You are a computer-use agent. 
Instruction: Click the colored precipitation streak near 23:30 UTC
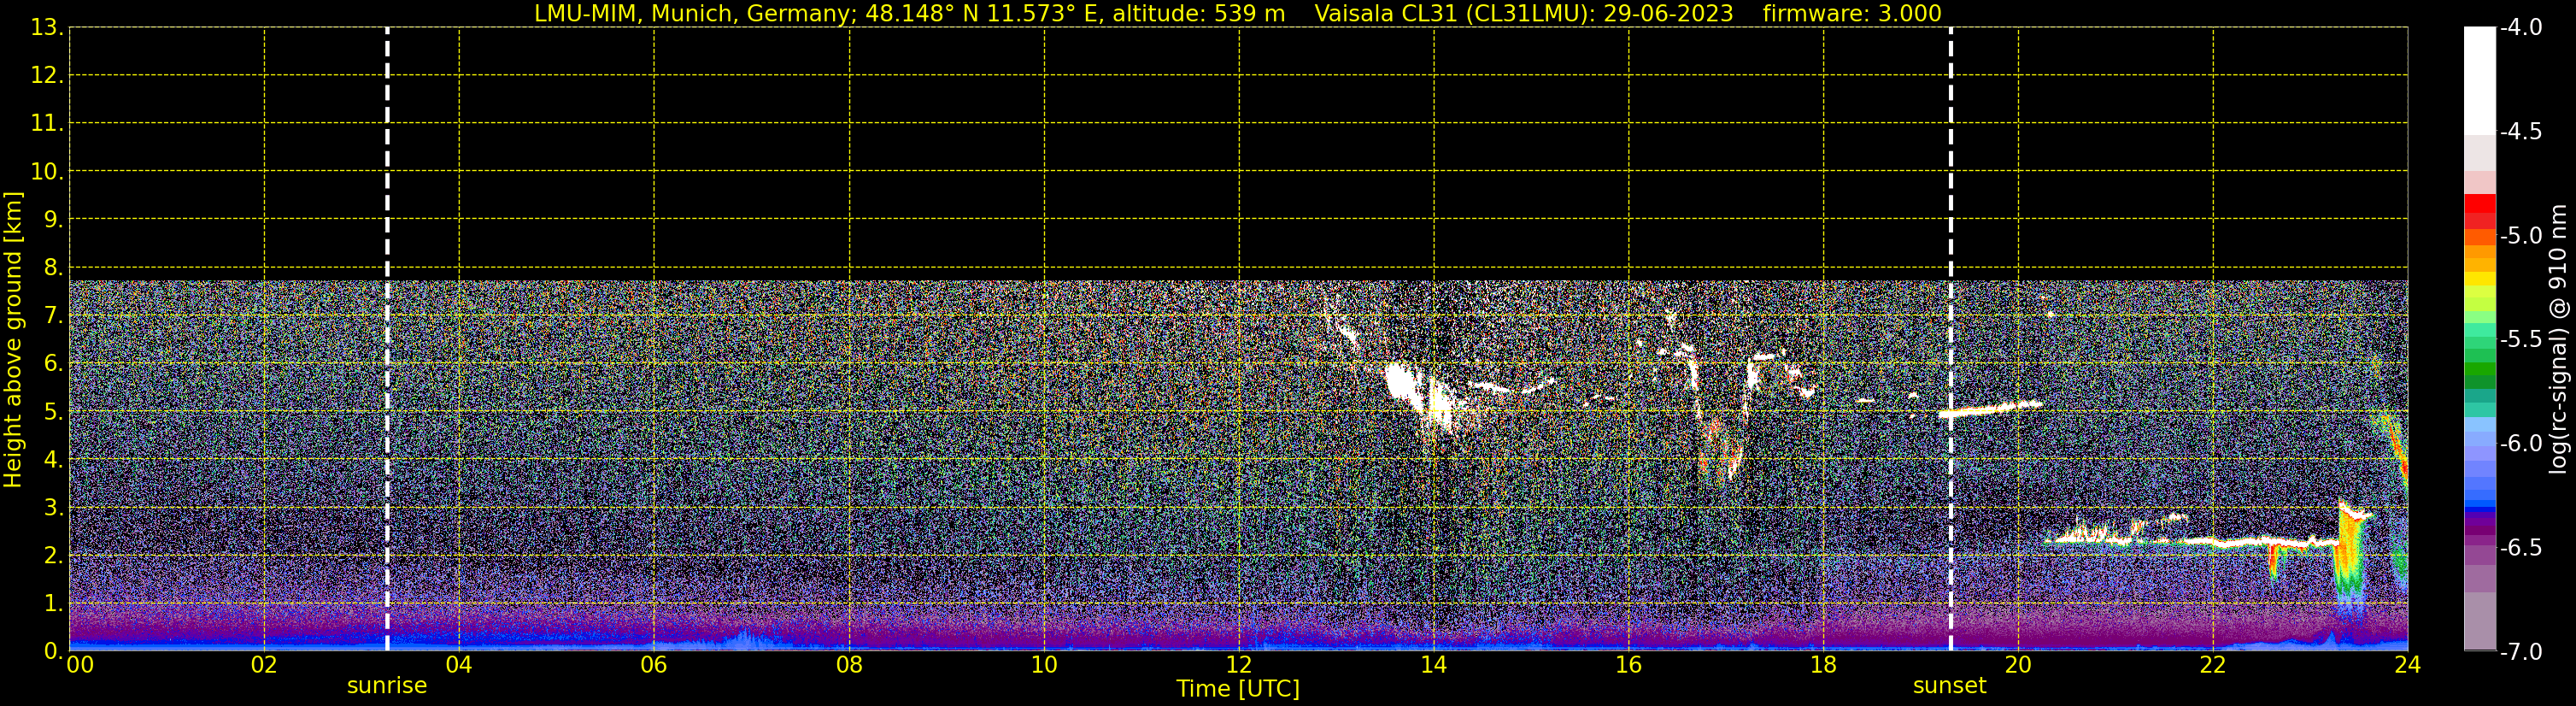[x=2350, y=550]
